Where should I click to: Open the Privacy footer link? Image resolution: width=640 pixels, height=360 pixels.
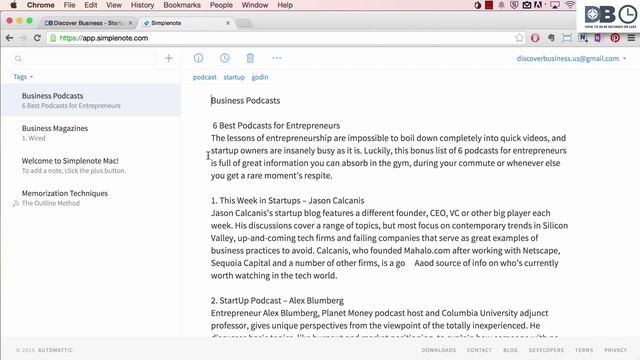(x=616, y=350)
